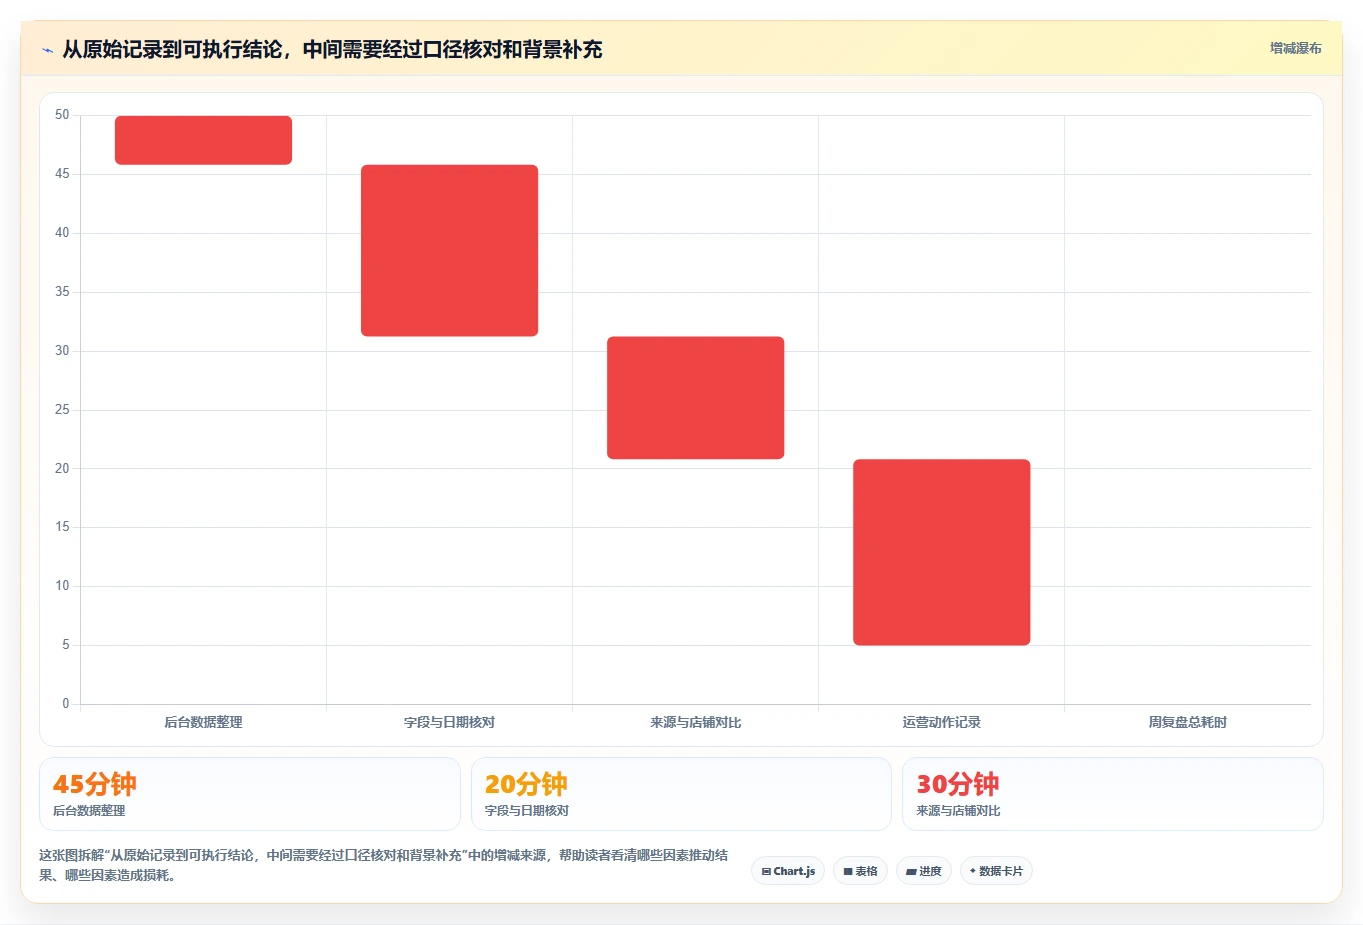This screenshot has width=1363, height=925.
Task: Click the y-axis value 0
Action: point(66,704)
